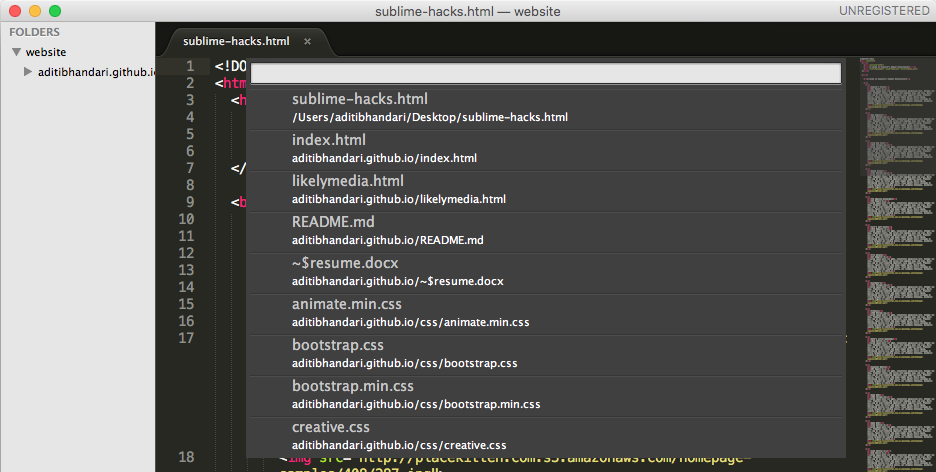Switch to the sublime-hacks.html tab
Viewport: 936px width, 472px height.
point(236,41)
